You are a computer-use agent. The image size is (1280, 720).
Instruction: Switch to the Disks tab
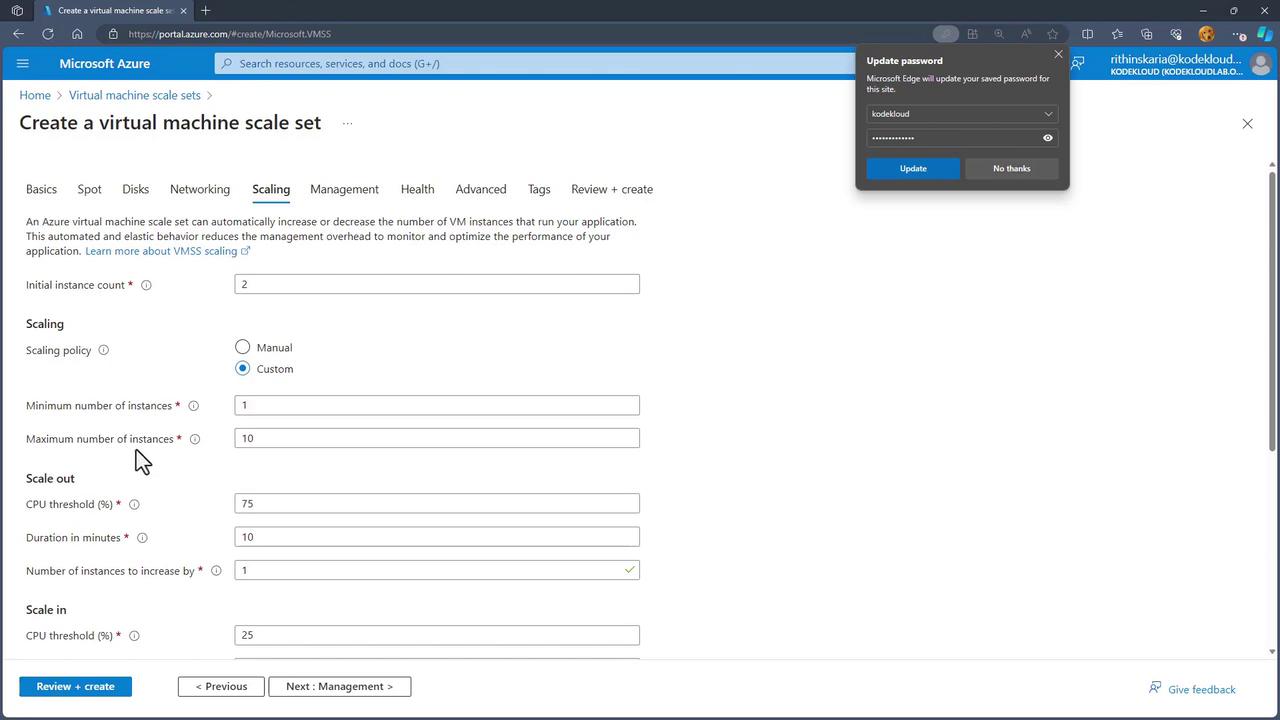point(135,189)
